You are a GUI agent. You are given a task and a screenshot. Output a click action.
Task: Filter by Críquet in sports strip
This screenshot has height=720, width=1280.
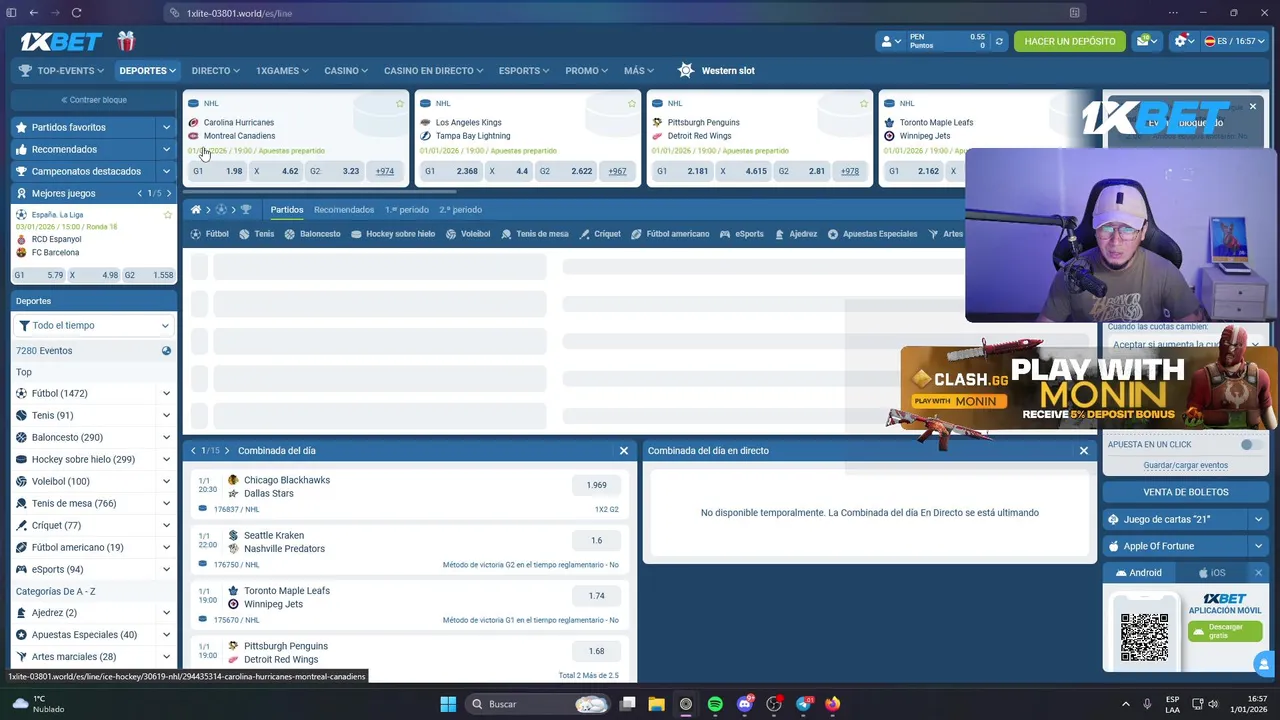tap(600, 234)
